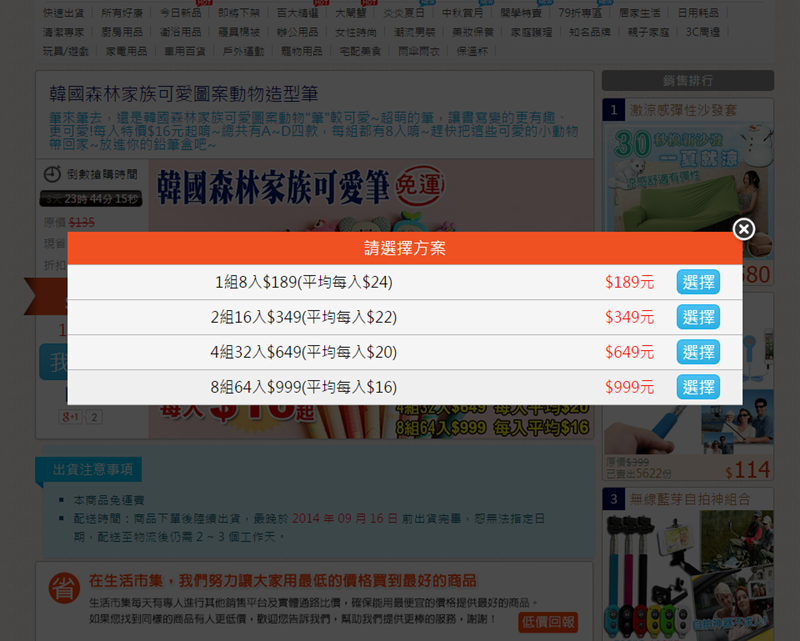Click the 請選擇方案 popup header
Viewport: 800px width, 641px height.
[405, 248]
